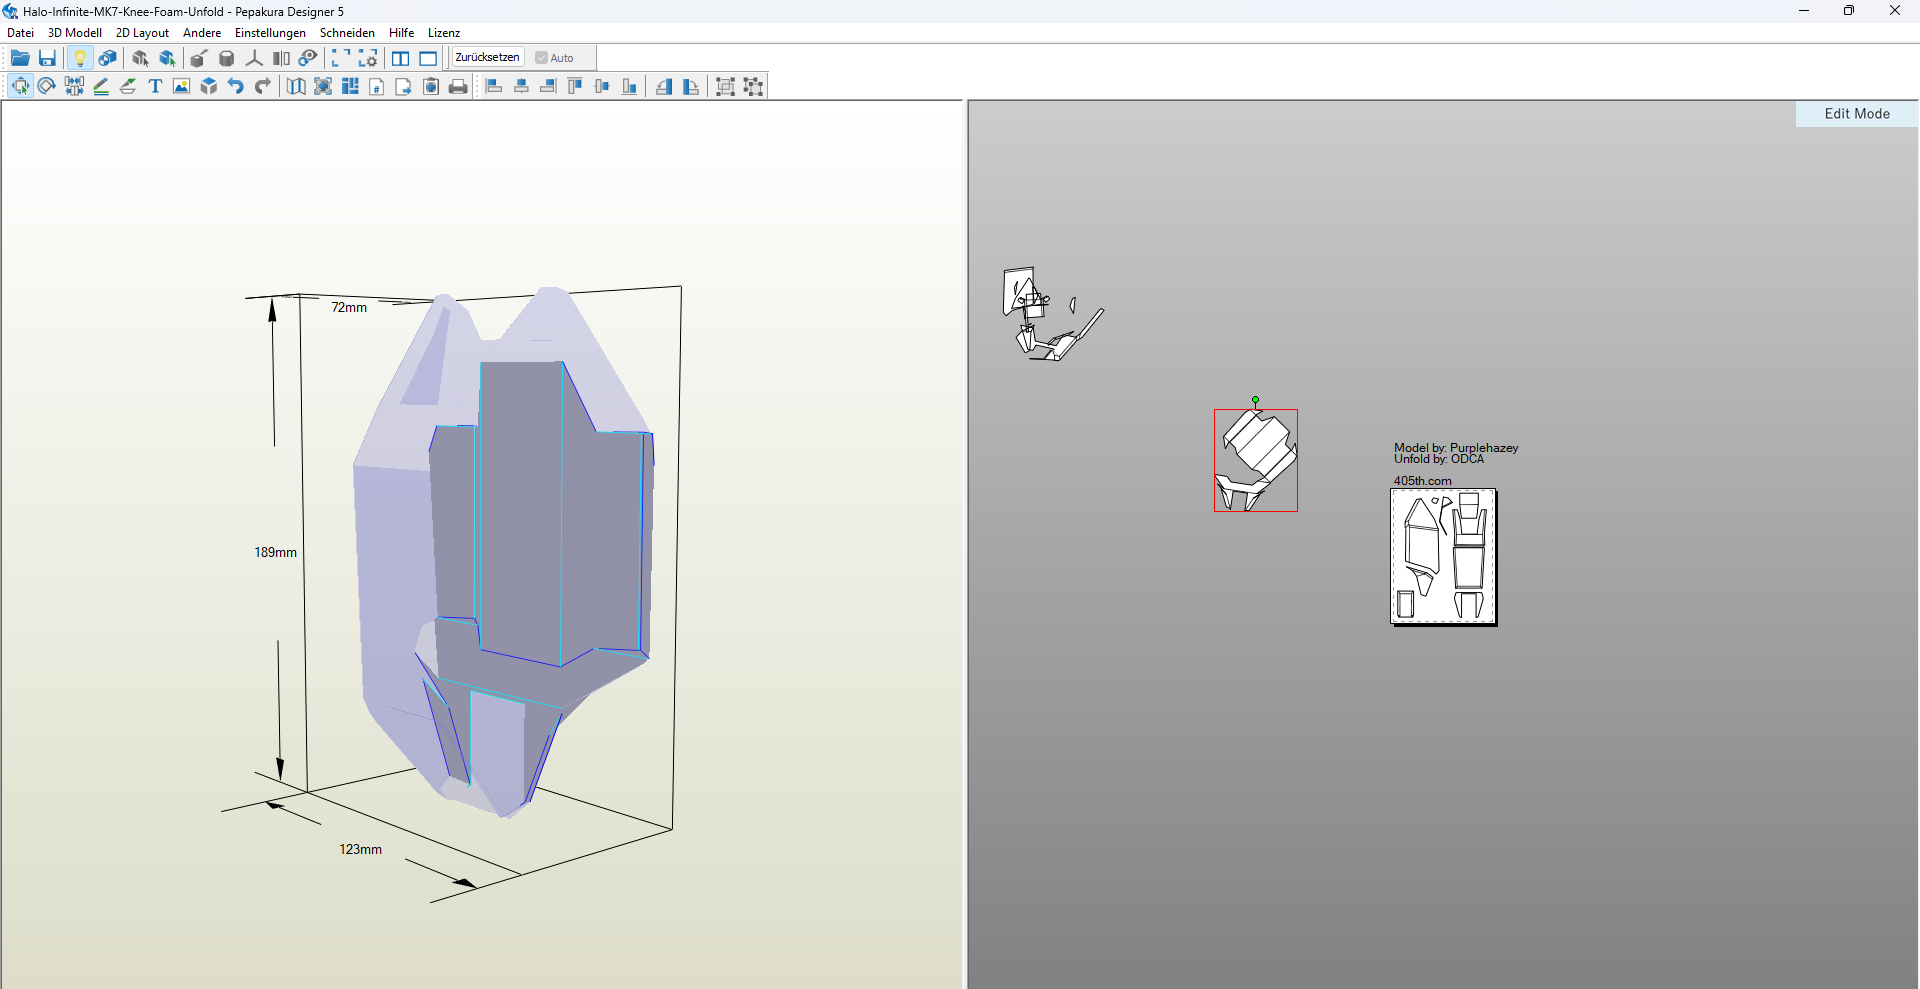Align selected parts to the left
This screenshot has height=989, width=1920.
(494, 86)
